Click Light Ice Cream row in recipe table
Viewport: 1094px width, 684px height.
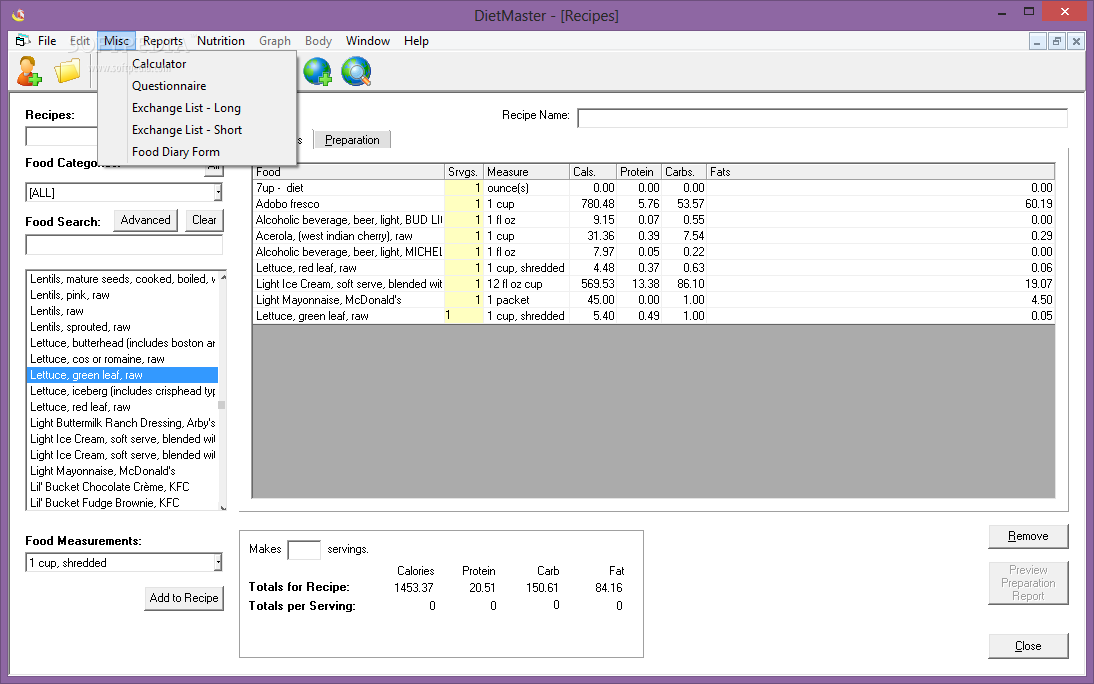(653, 285)
